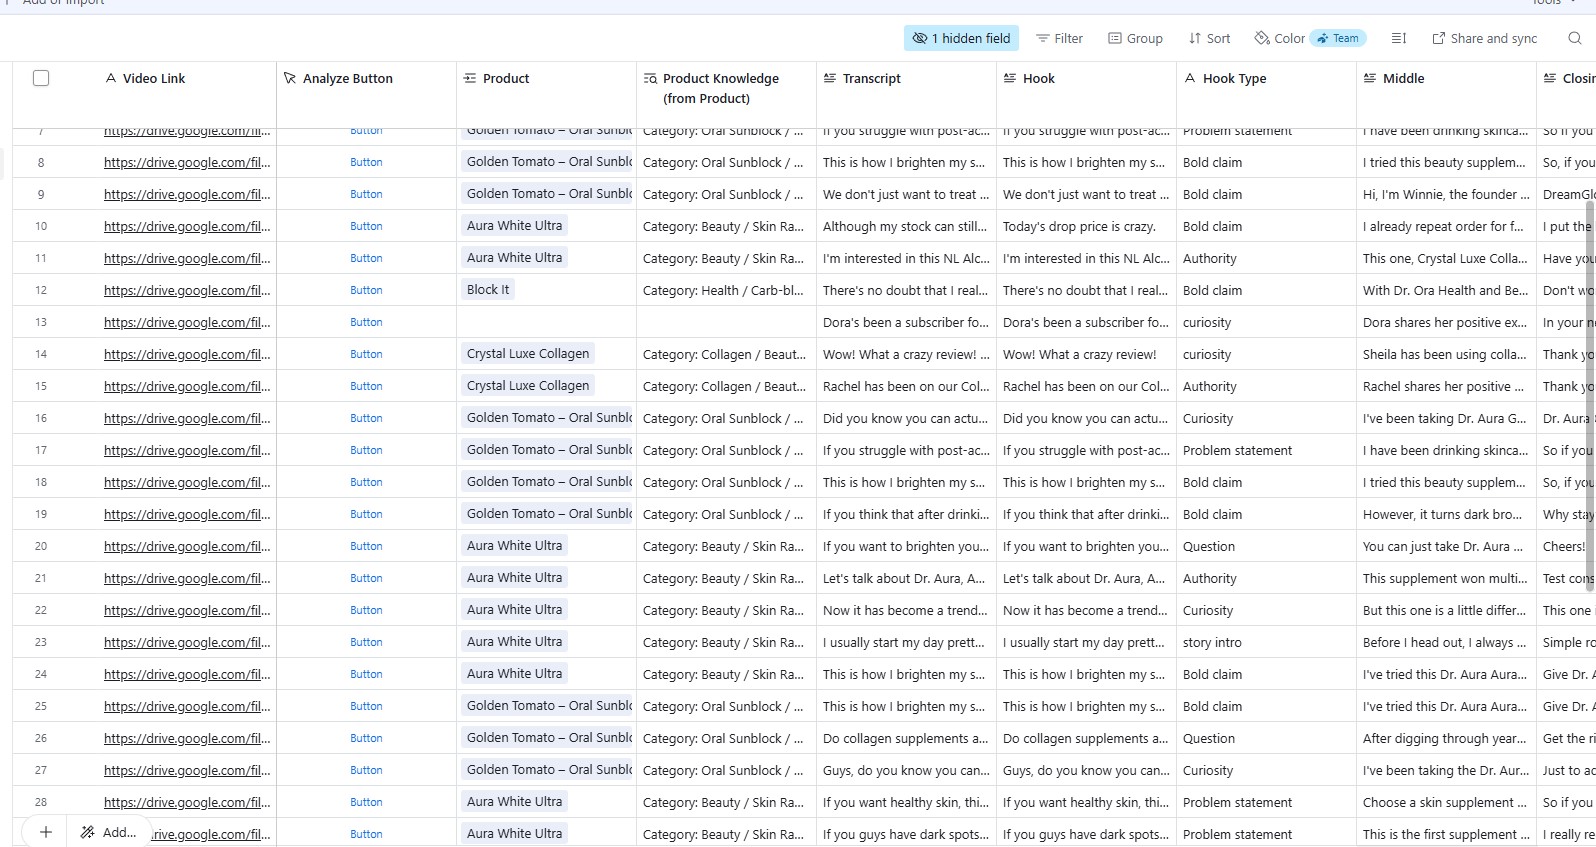
Task: Open the Sort options
Action: 1209,38
